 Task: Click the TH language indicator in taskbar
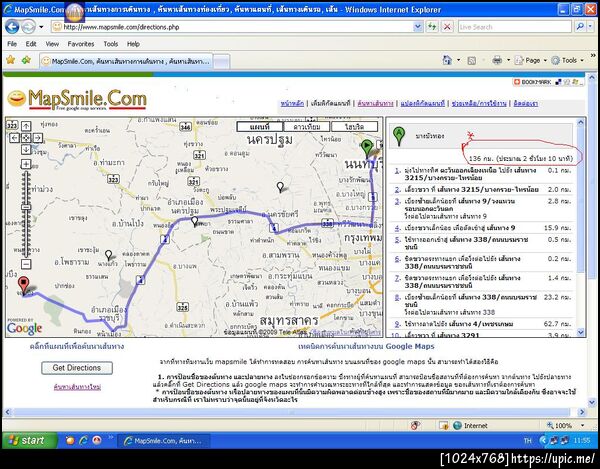528,441
